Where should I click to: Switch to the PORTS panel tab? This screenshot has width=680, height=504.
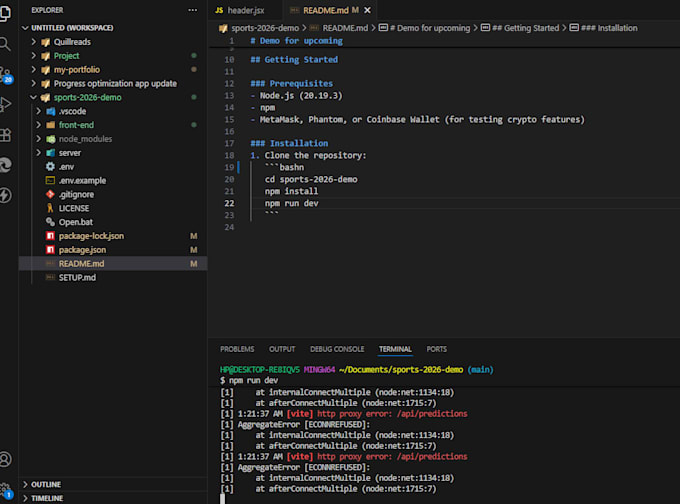click(436, 349)
